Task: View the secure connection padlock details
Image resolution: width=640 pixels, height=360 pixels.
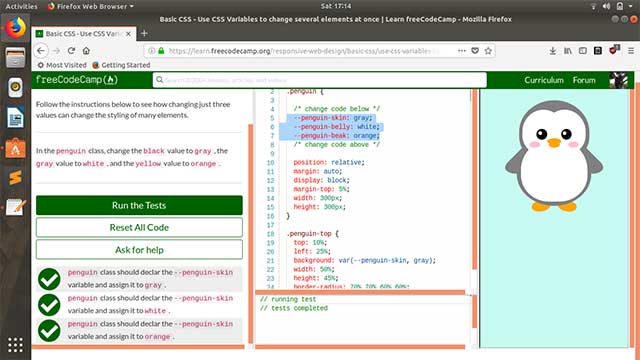Action: 161,51
